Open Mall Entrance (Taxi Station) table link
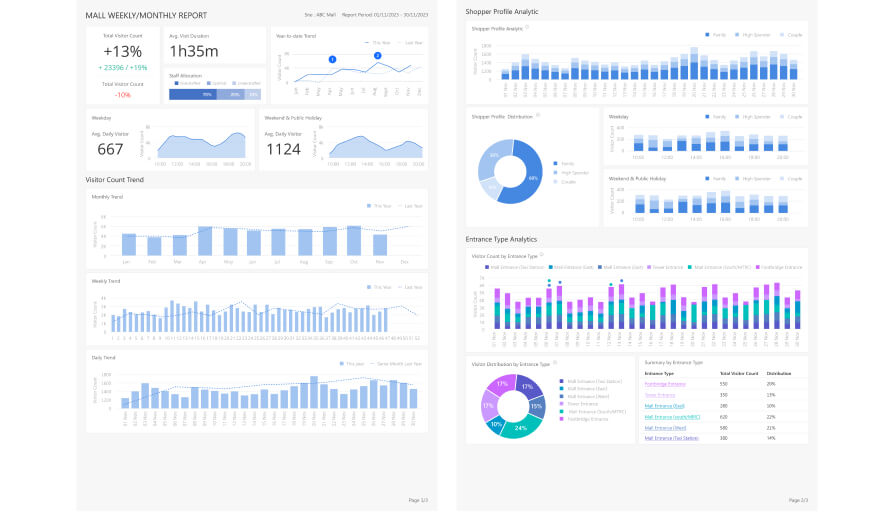 tap(672, 438)
